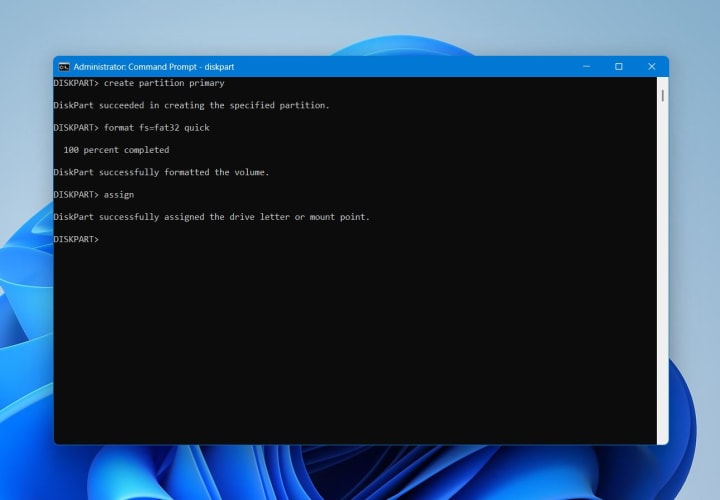Click the last empty DISKPART> prompt
720x500 pixels.
tap(76, 239)
